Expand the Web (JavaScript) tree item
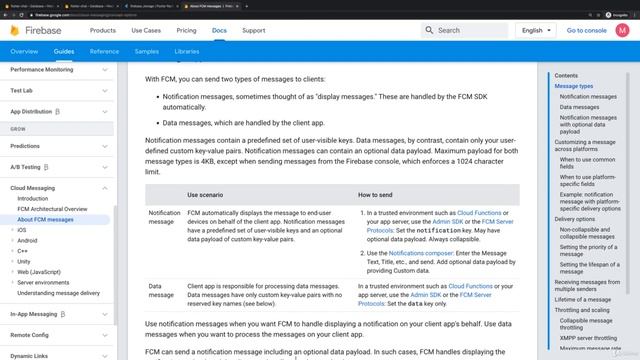 tap(12, 272)
